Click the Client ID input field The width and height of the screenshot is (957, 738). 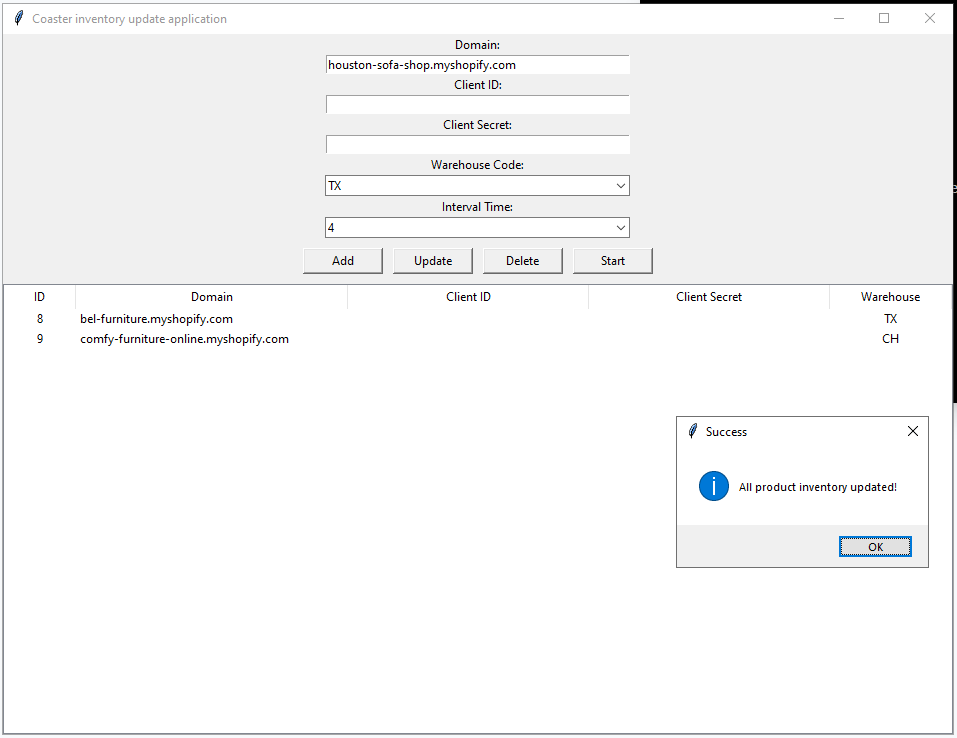click(x=477, y=104)
